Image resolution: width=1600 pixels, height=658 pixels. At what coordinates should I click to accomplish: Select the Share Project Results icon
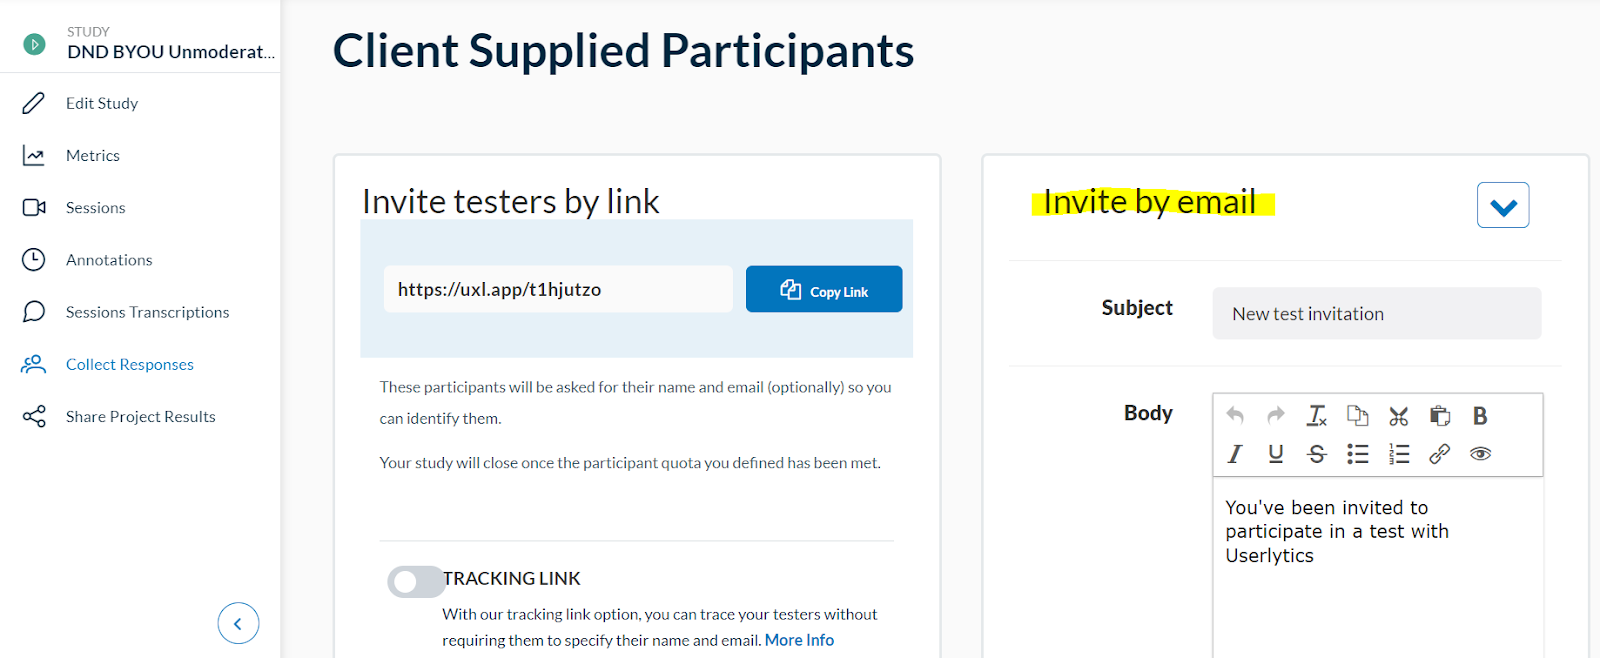[33, 416]
